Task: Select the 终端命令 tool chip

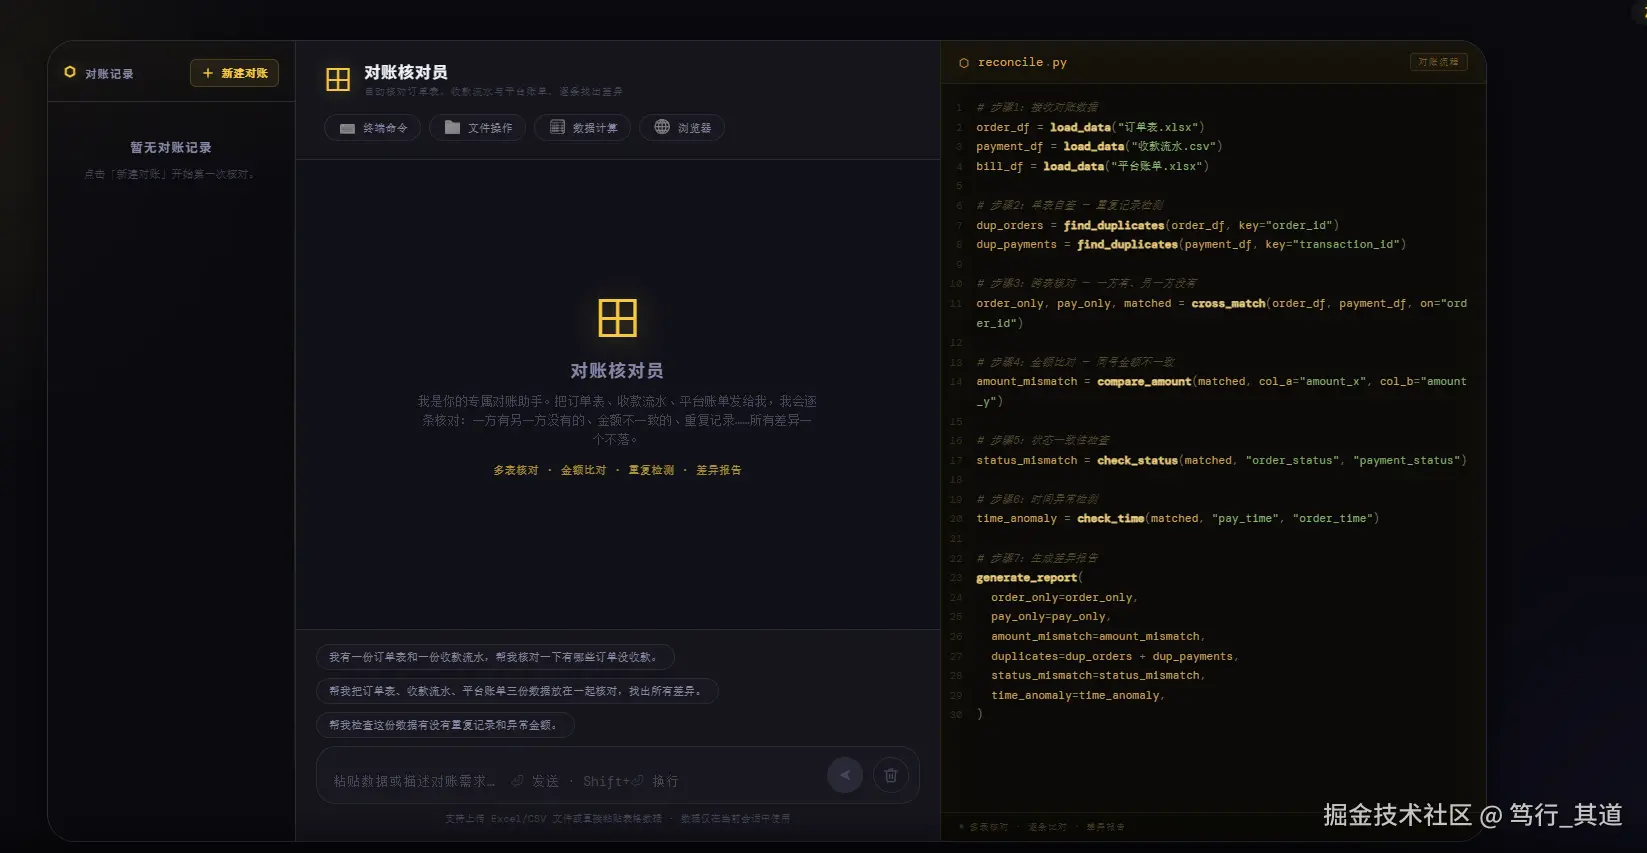Action: (x=372, y=128)
